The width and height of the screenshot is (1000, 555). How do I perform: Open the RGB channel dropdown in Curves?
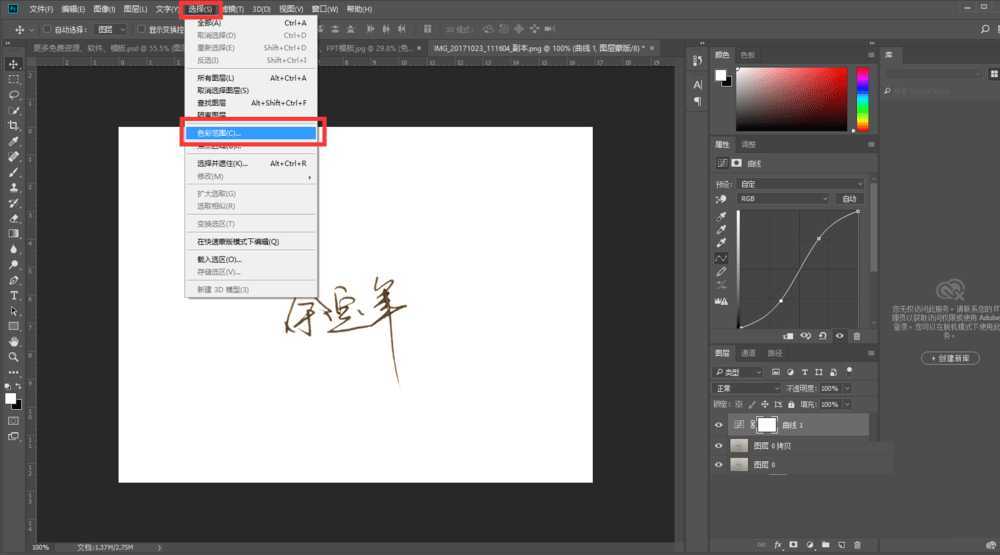[783, 199]
